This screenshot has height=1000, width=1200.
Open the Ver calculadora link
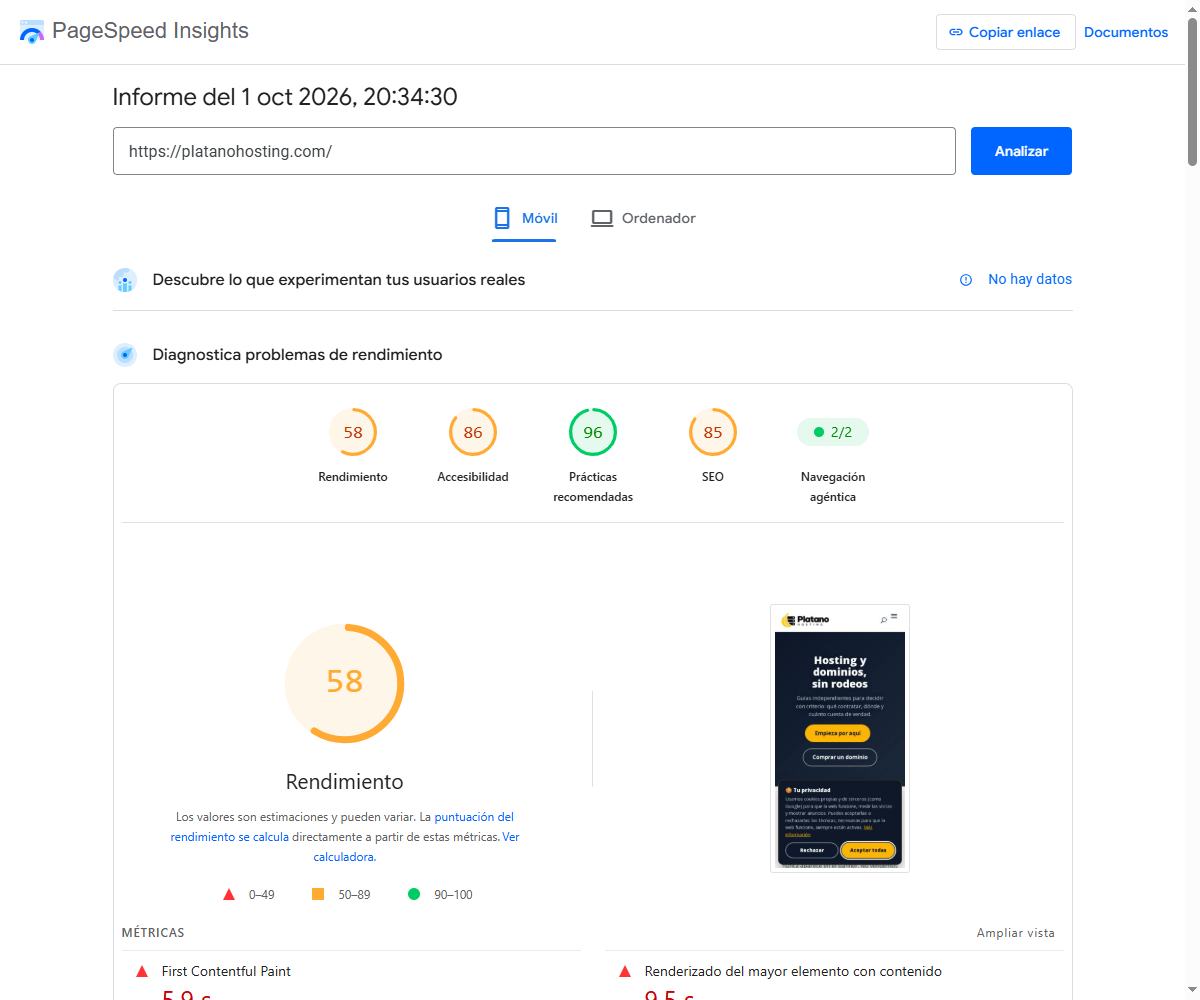(x=417, y=847)
